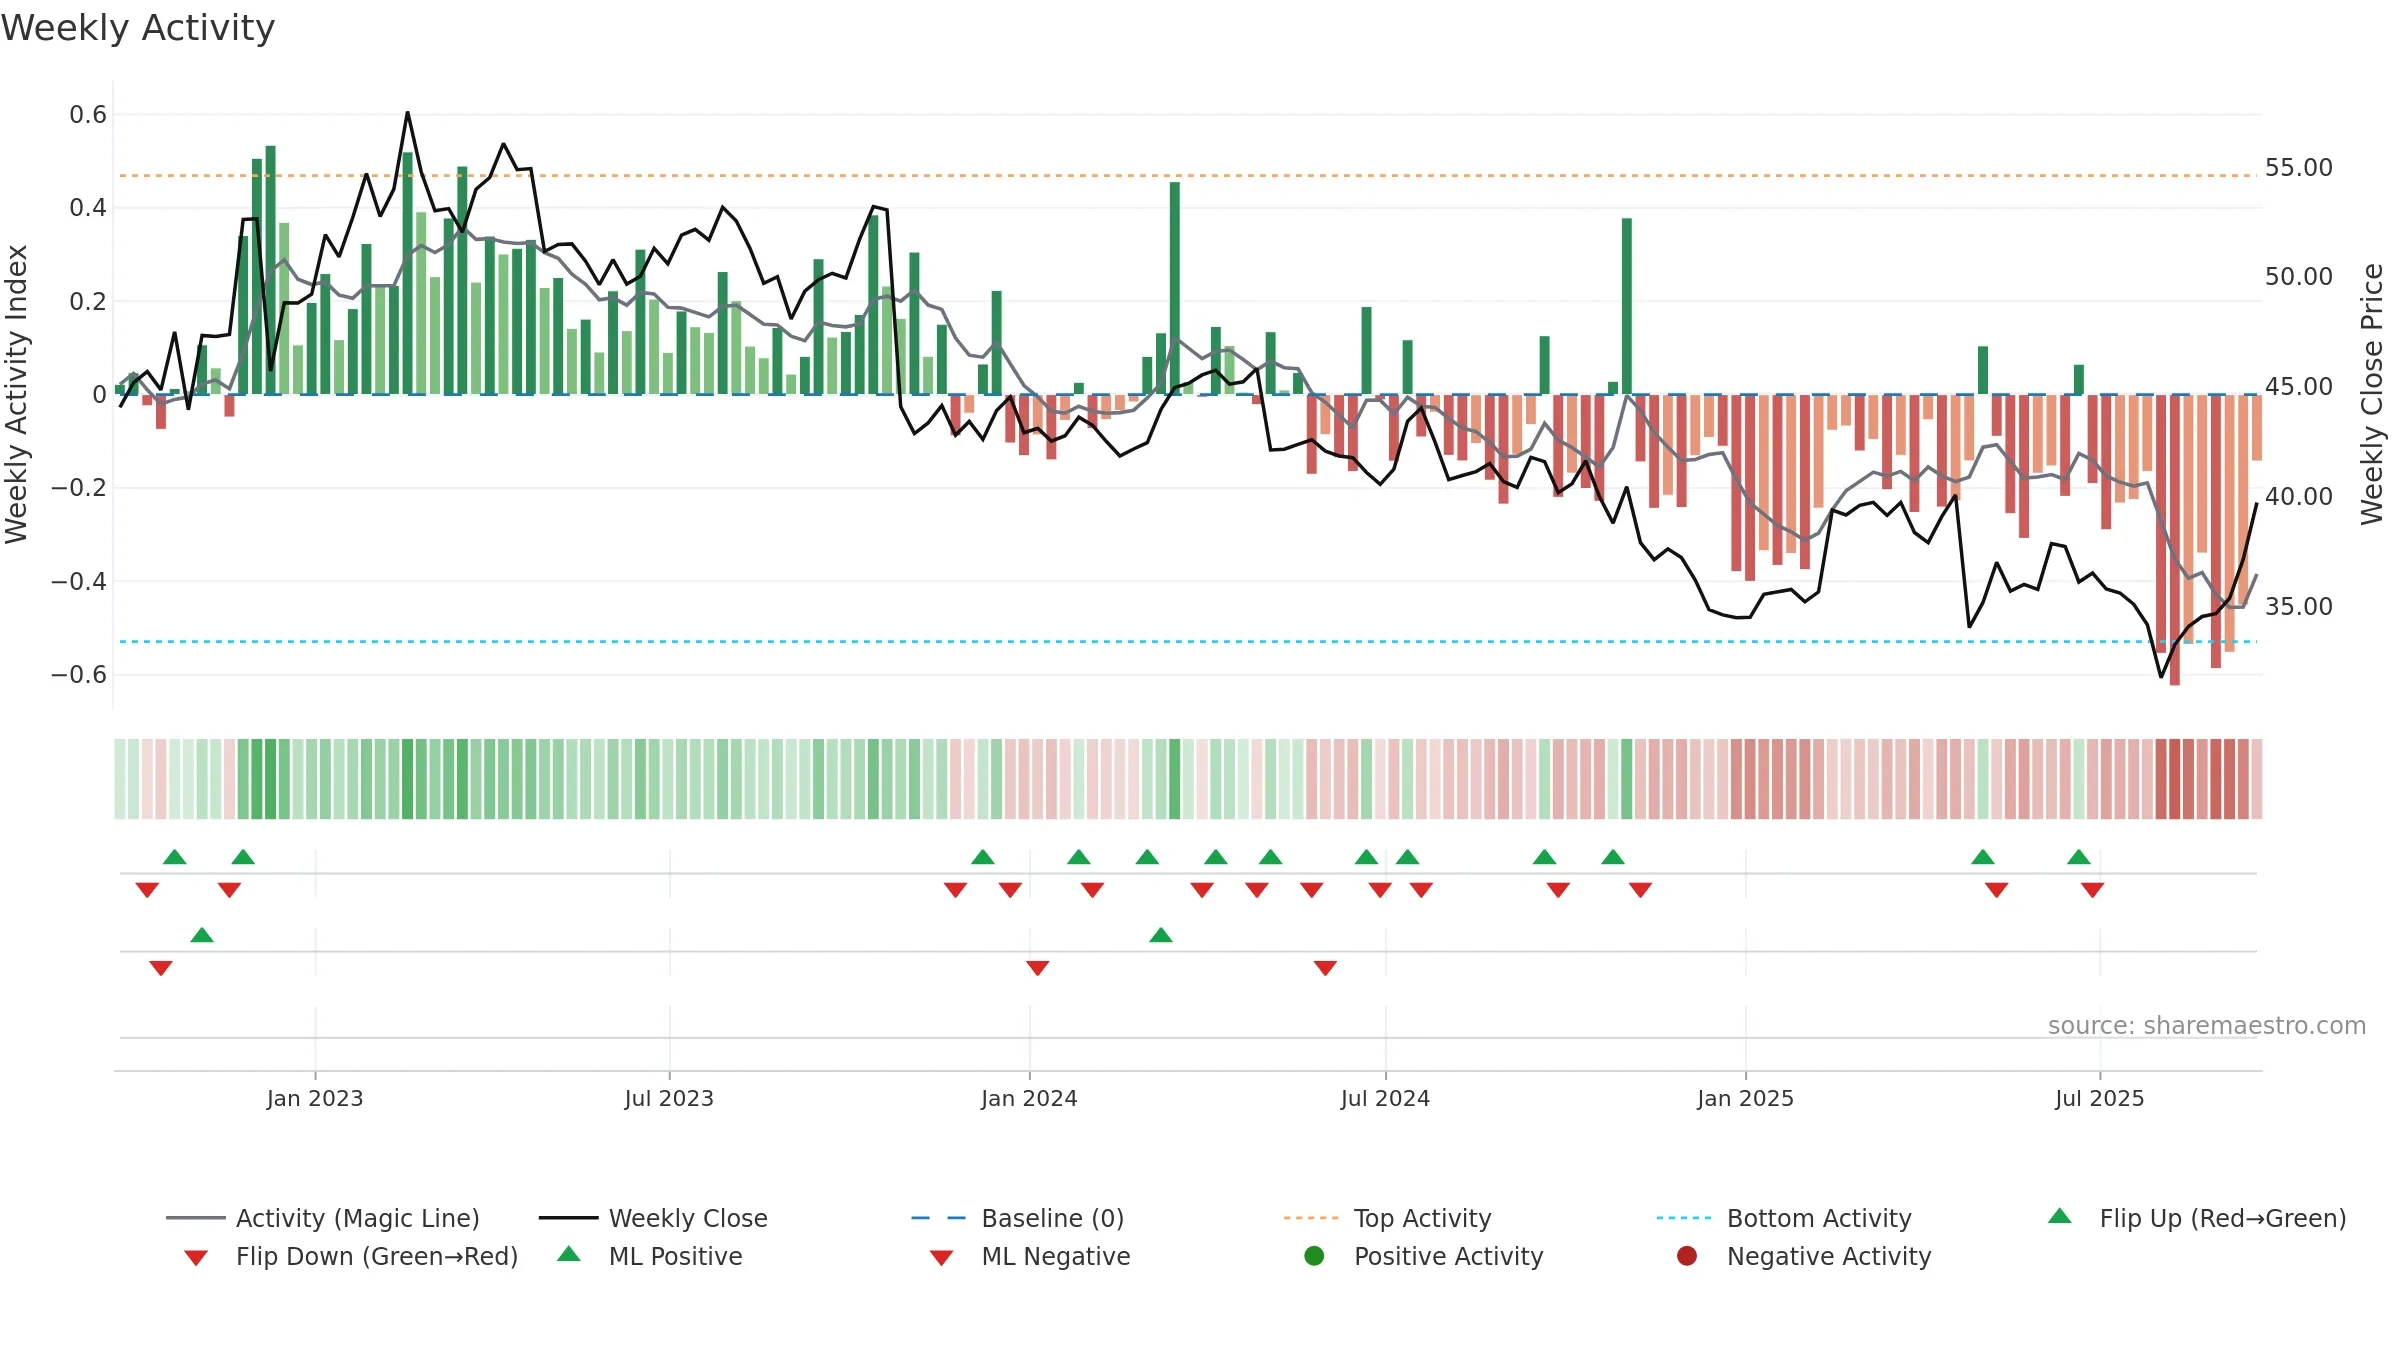Screen dimensions: 2400x1350
Task: Click the Jul 2025 x-axis label
Action: tap(2100, 1099)
